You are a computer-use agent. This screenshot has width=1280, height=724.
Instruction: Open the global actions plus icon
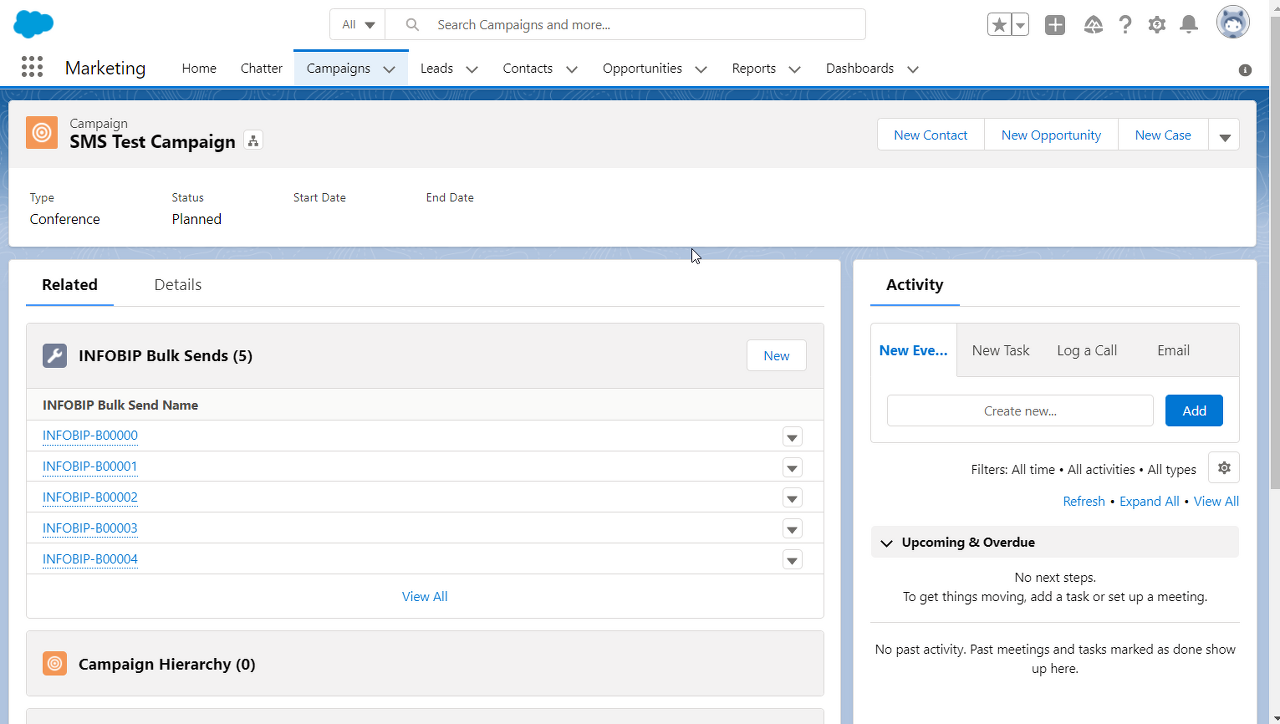1055,25
